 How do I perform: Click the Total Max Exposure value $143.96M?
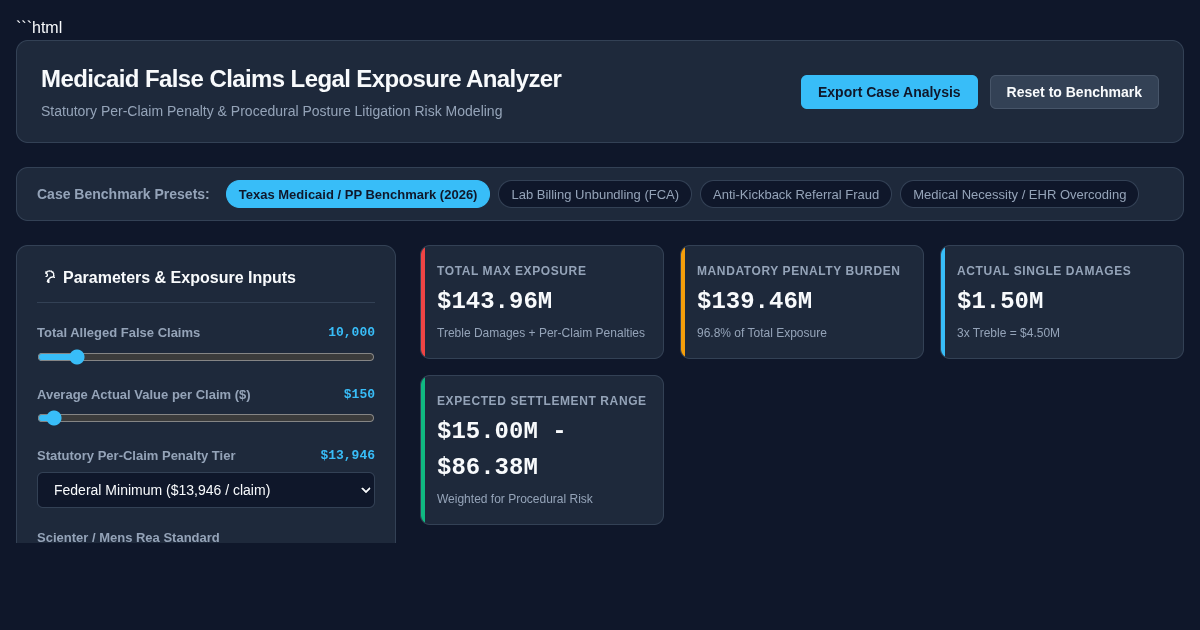(494, 301)
